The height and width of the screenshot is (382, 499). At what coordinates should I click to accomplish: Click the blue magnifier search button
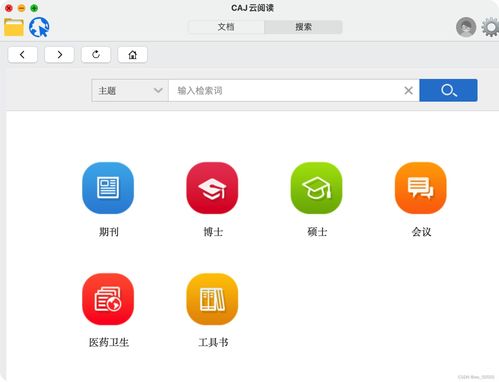tap(448, 90)
